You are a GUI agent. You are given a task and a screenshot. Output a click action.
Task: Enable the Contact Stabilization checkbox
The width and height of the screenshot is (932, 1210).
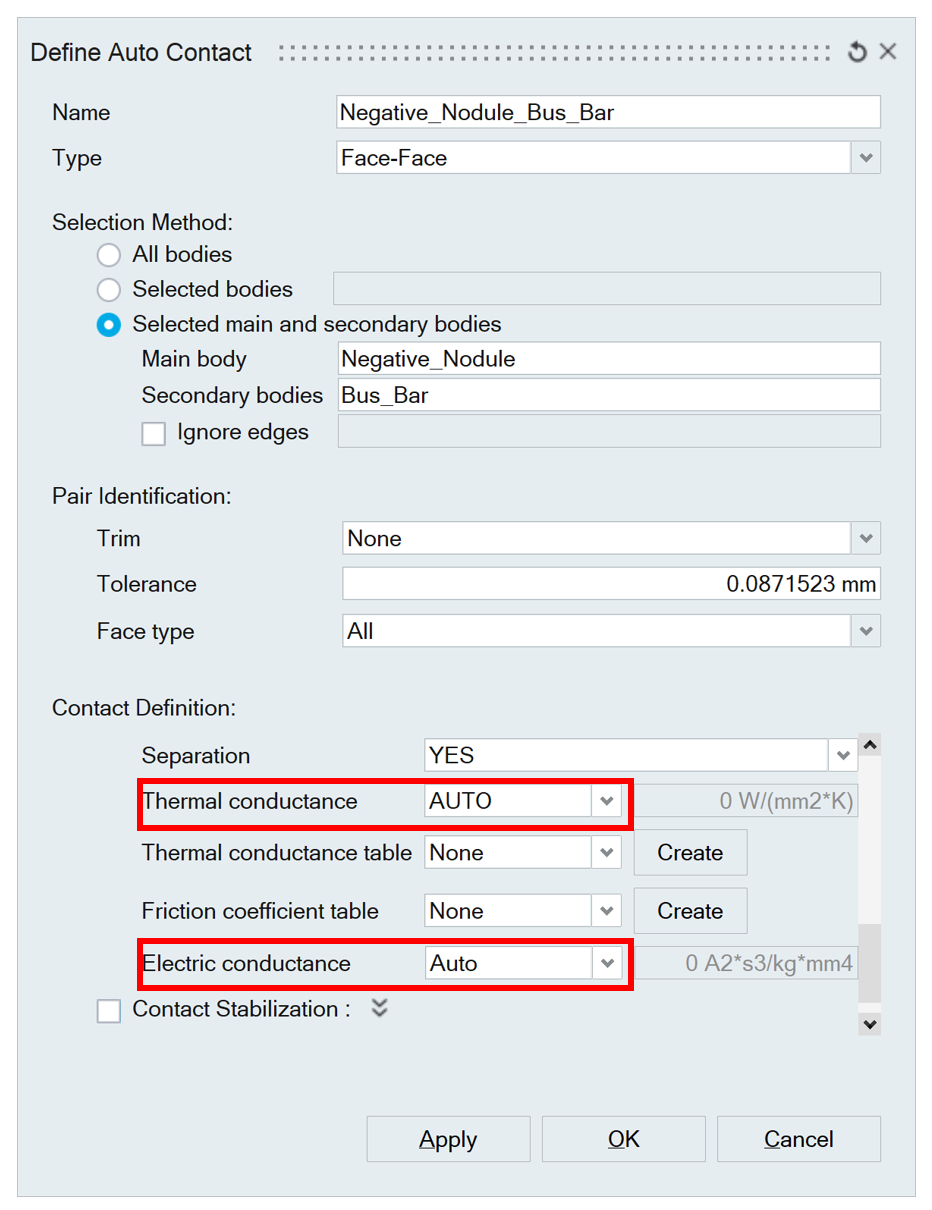109,1011
